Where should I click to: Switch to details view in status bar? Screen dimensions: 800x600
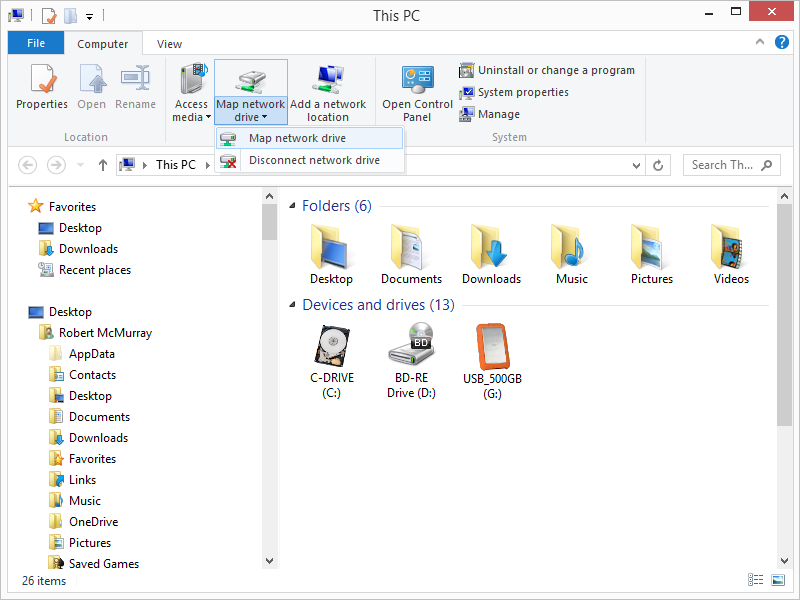(755, 580)
